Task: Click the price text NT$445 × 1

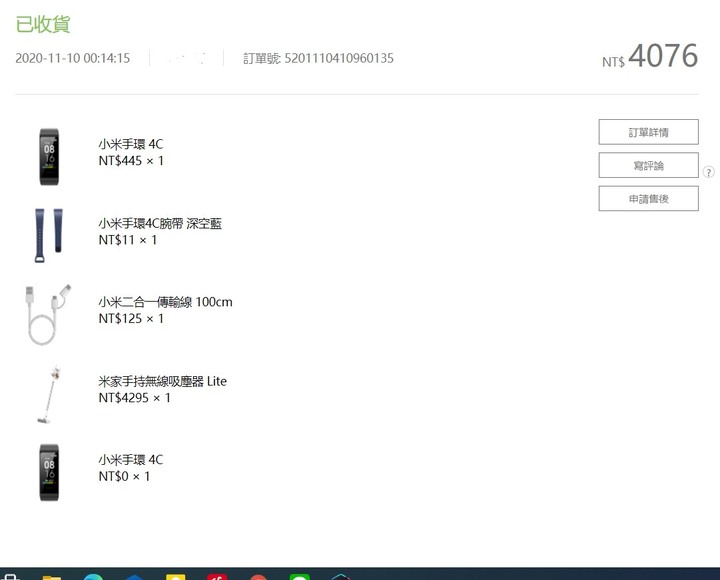Action: tap(131, 161)
